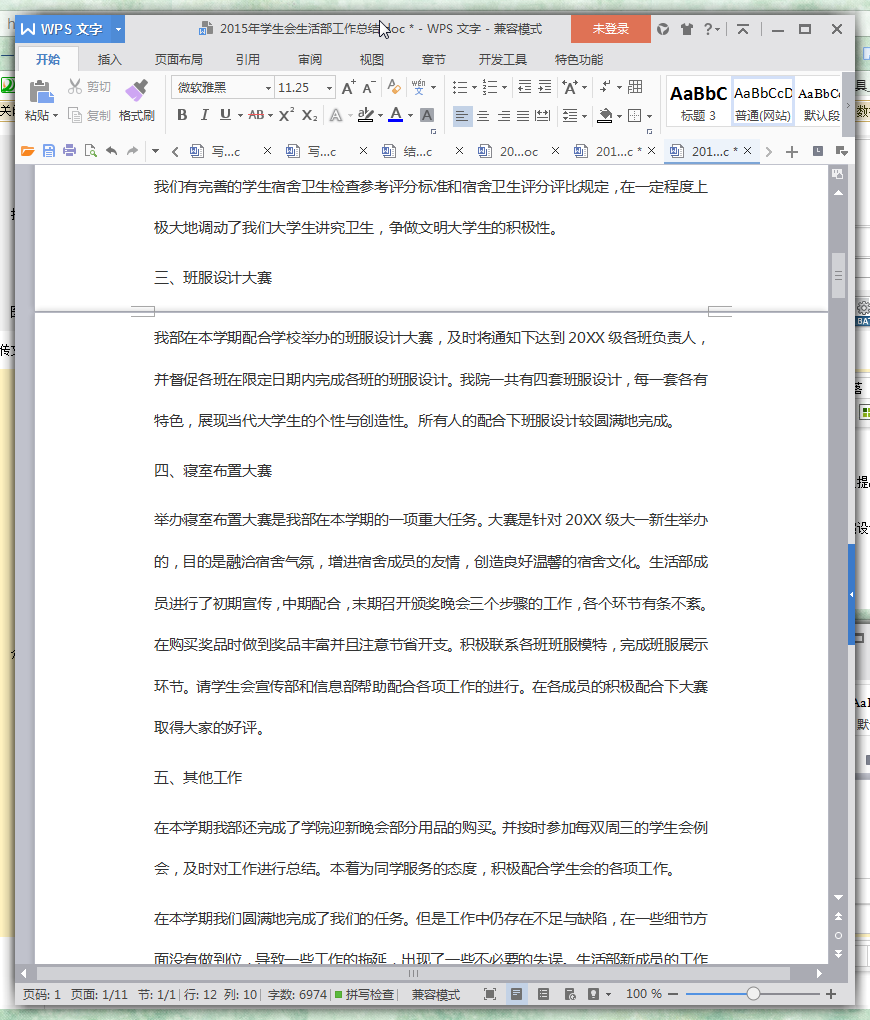
Task: Click the 复制 copy button
Action: tap(89, 116)
